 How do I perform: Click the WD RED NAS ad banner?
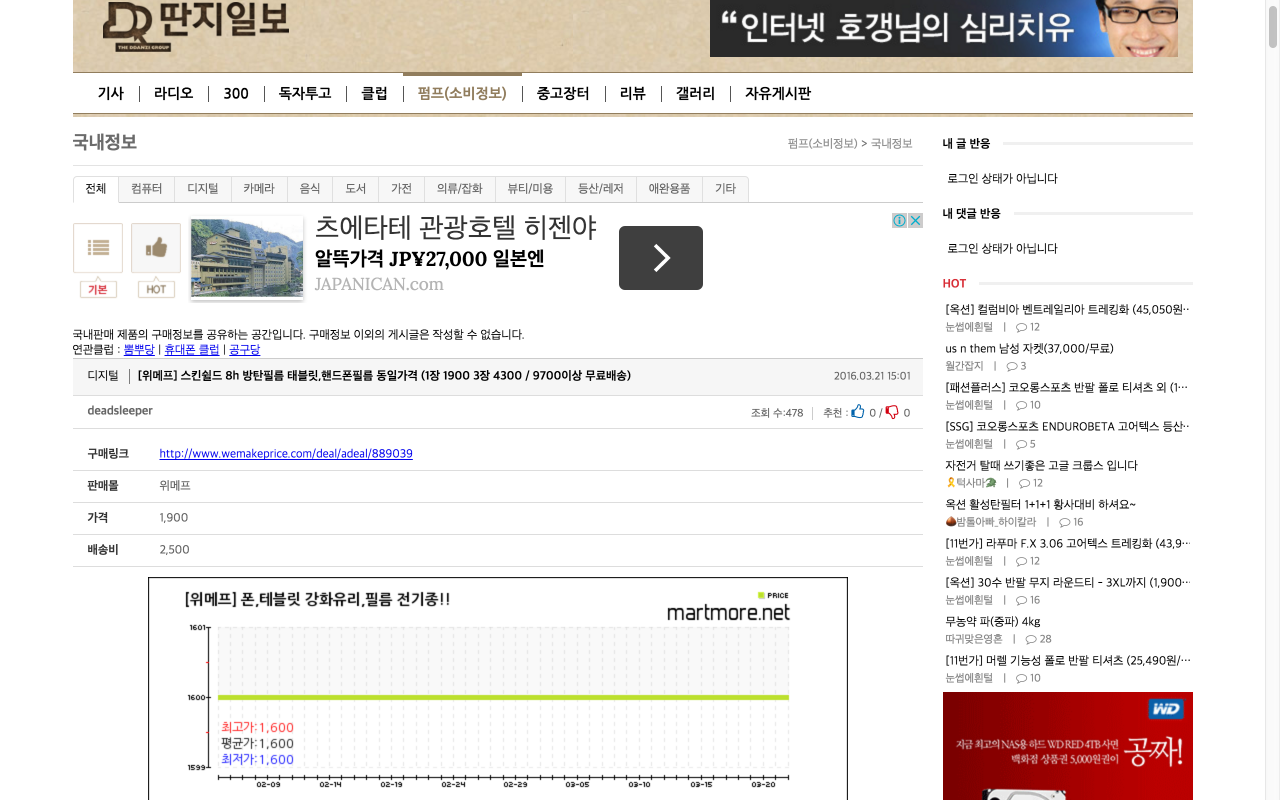(x=1068, y=746)
